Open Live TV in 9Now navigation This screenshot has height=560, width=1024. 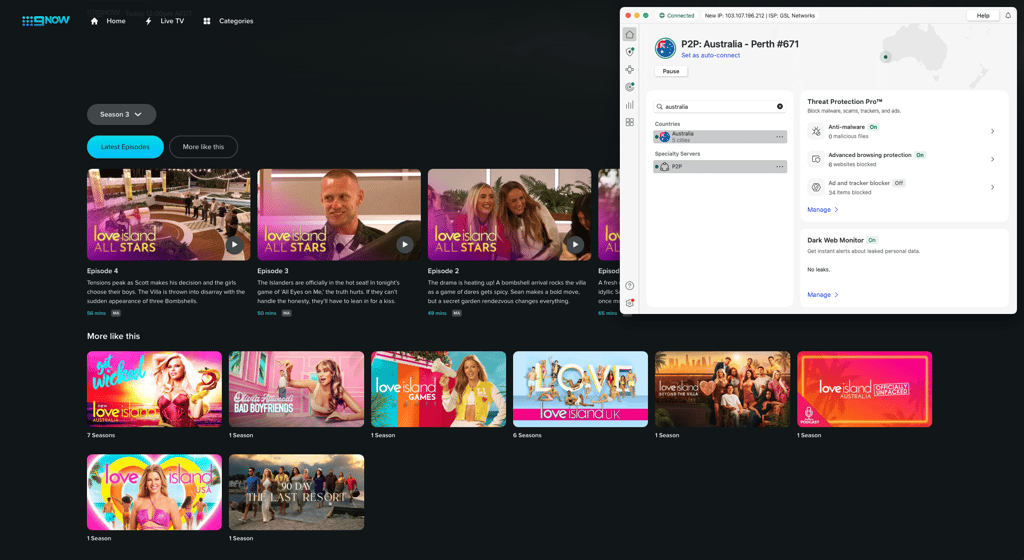tap(172, 21)
